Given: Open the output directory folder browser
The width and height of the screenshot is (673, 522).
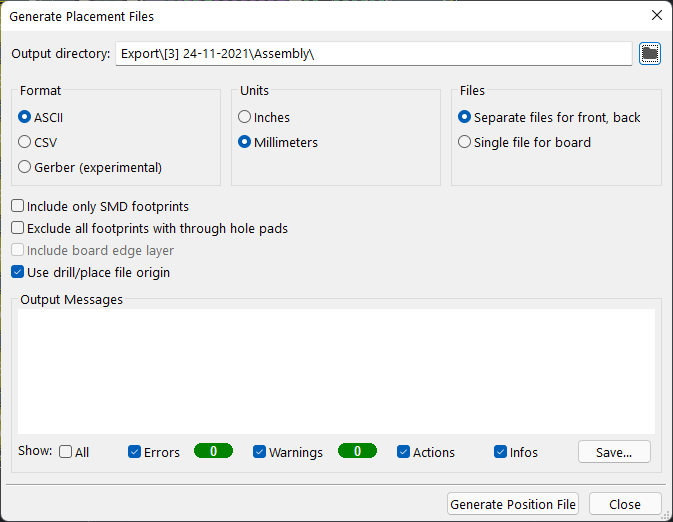Looking at the screenshot, I should (649, 54).
